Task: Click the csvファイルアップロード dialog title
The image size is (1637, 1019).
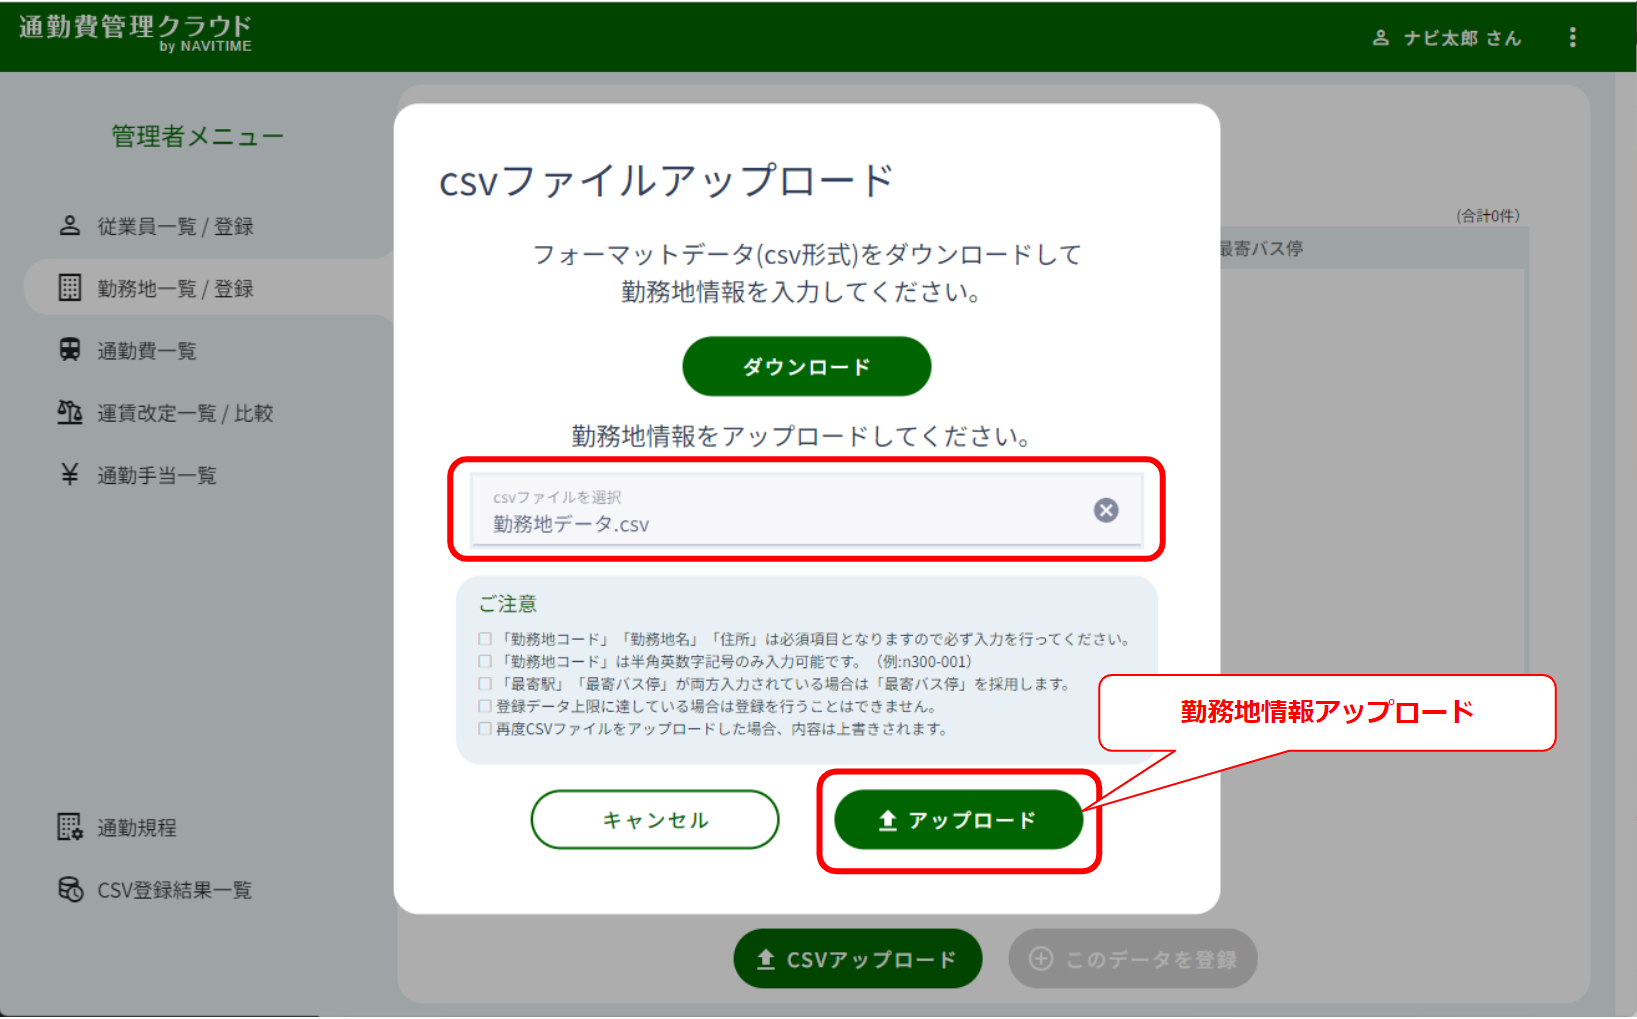Action: click(x=666, y=181)
